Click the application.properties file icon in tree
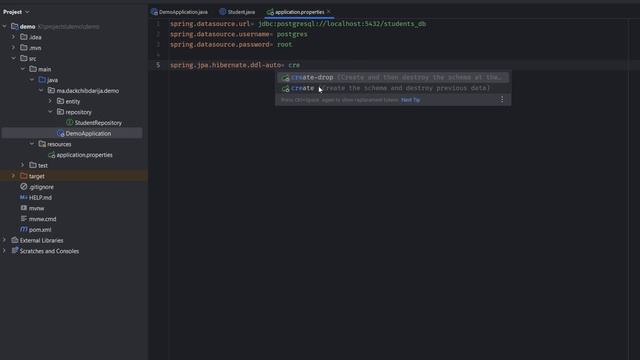This screenshot has height=360, width=640. (x=51, y=155)
